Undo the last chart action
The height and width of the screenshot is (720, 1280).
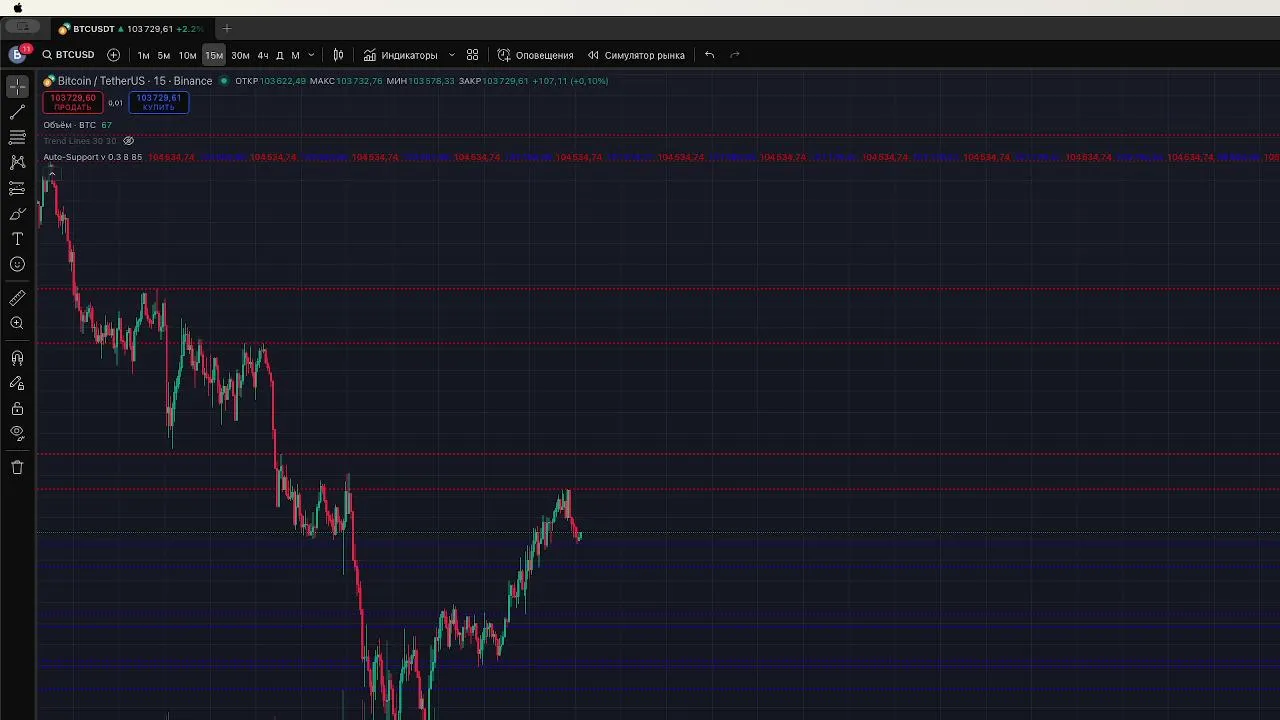709,55
